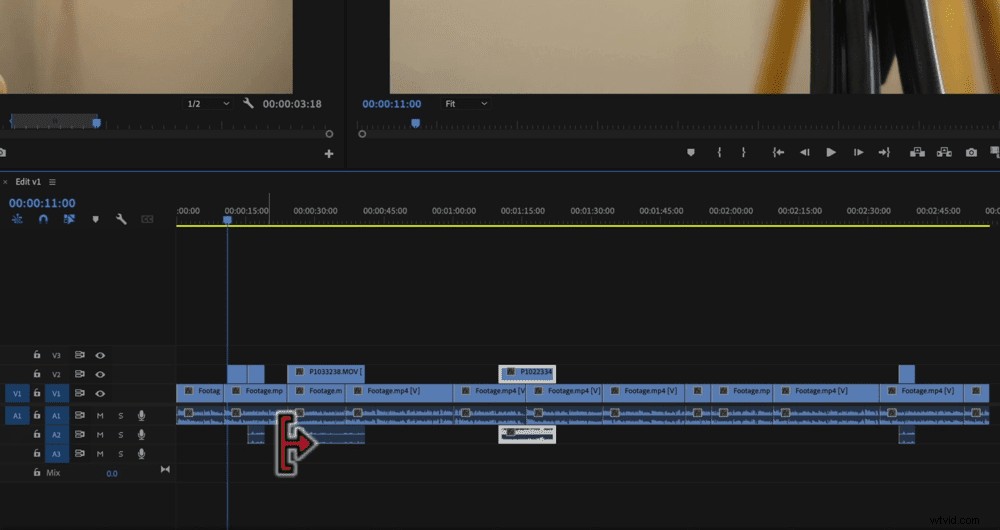Screen dimensions: 1000x530
Task: Open the Fit zoom level dropdown
Action: [466, 103]
